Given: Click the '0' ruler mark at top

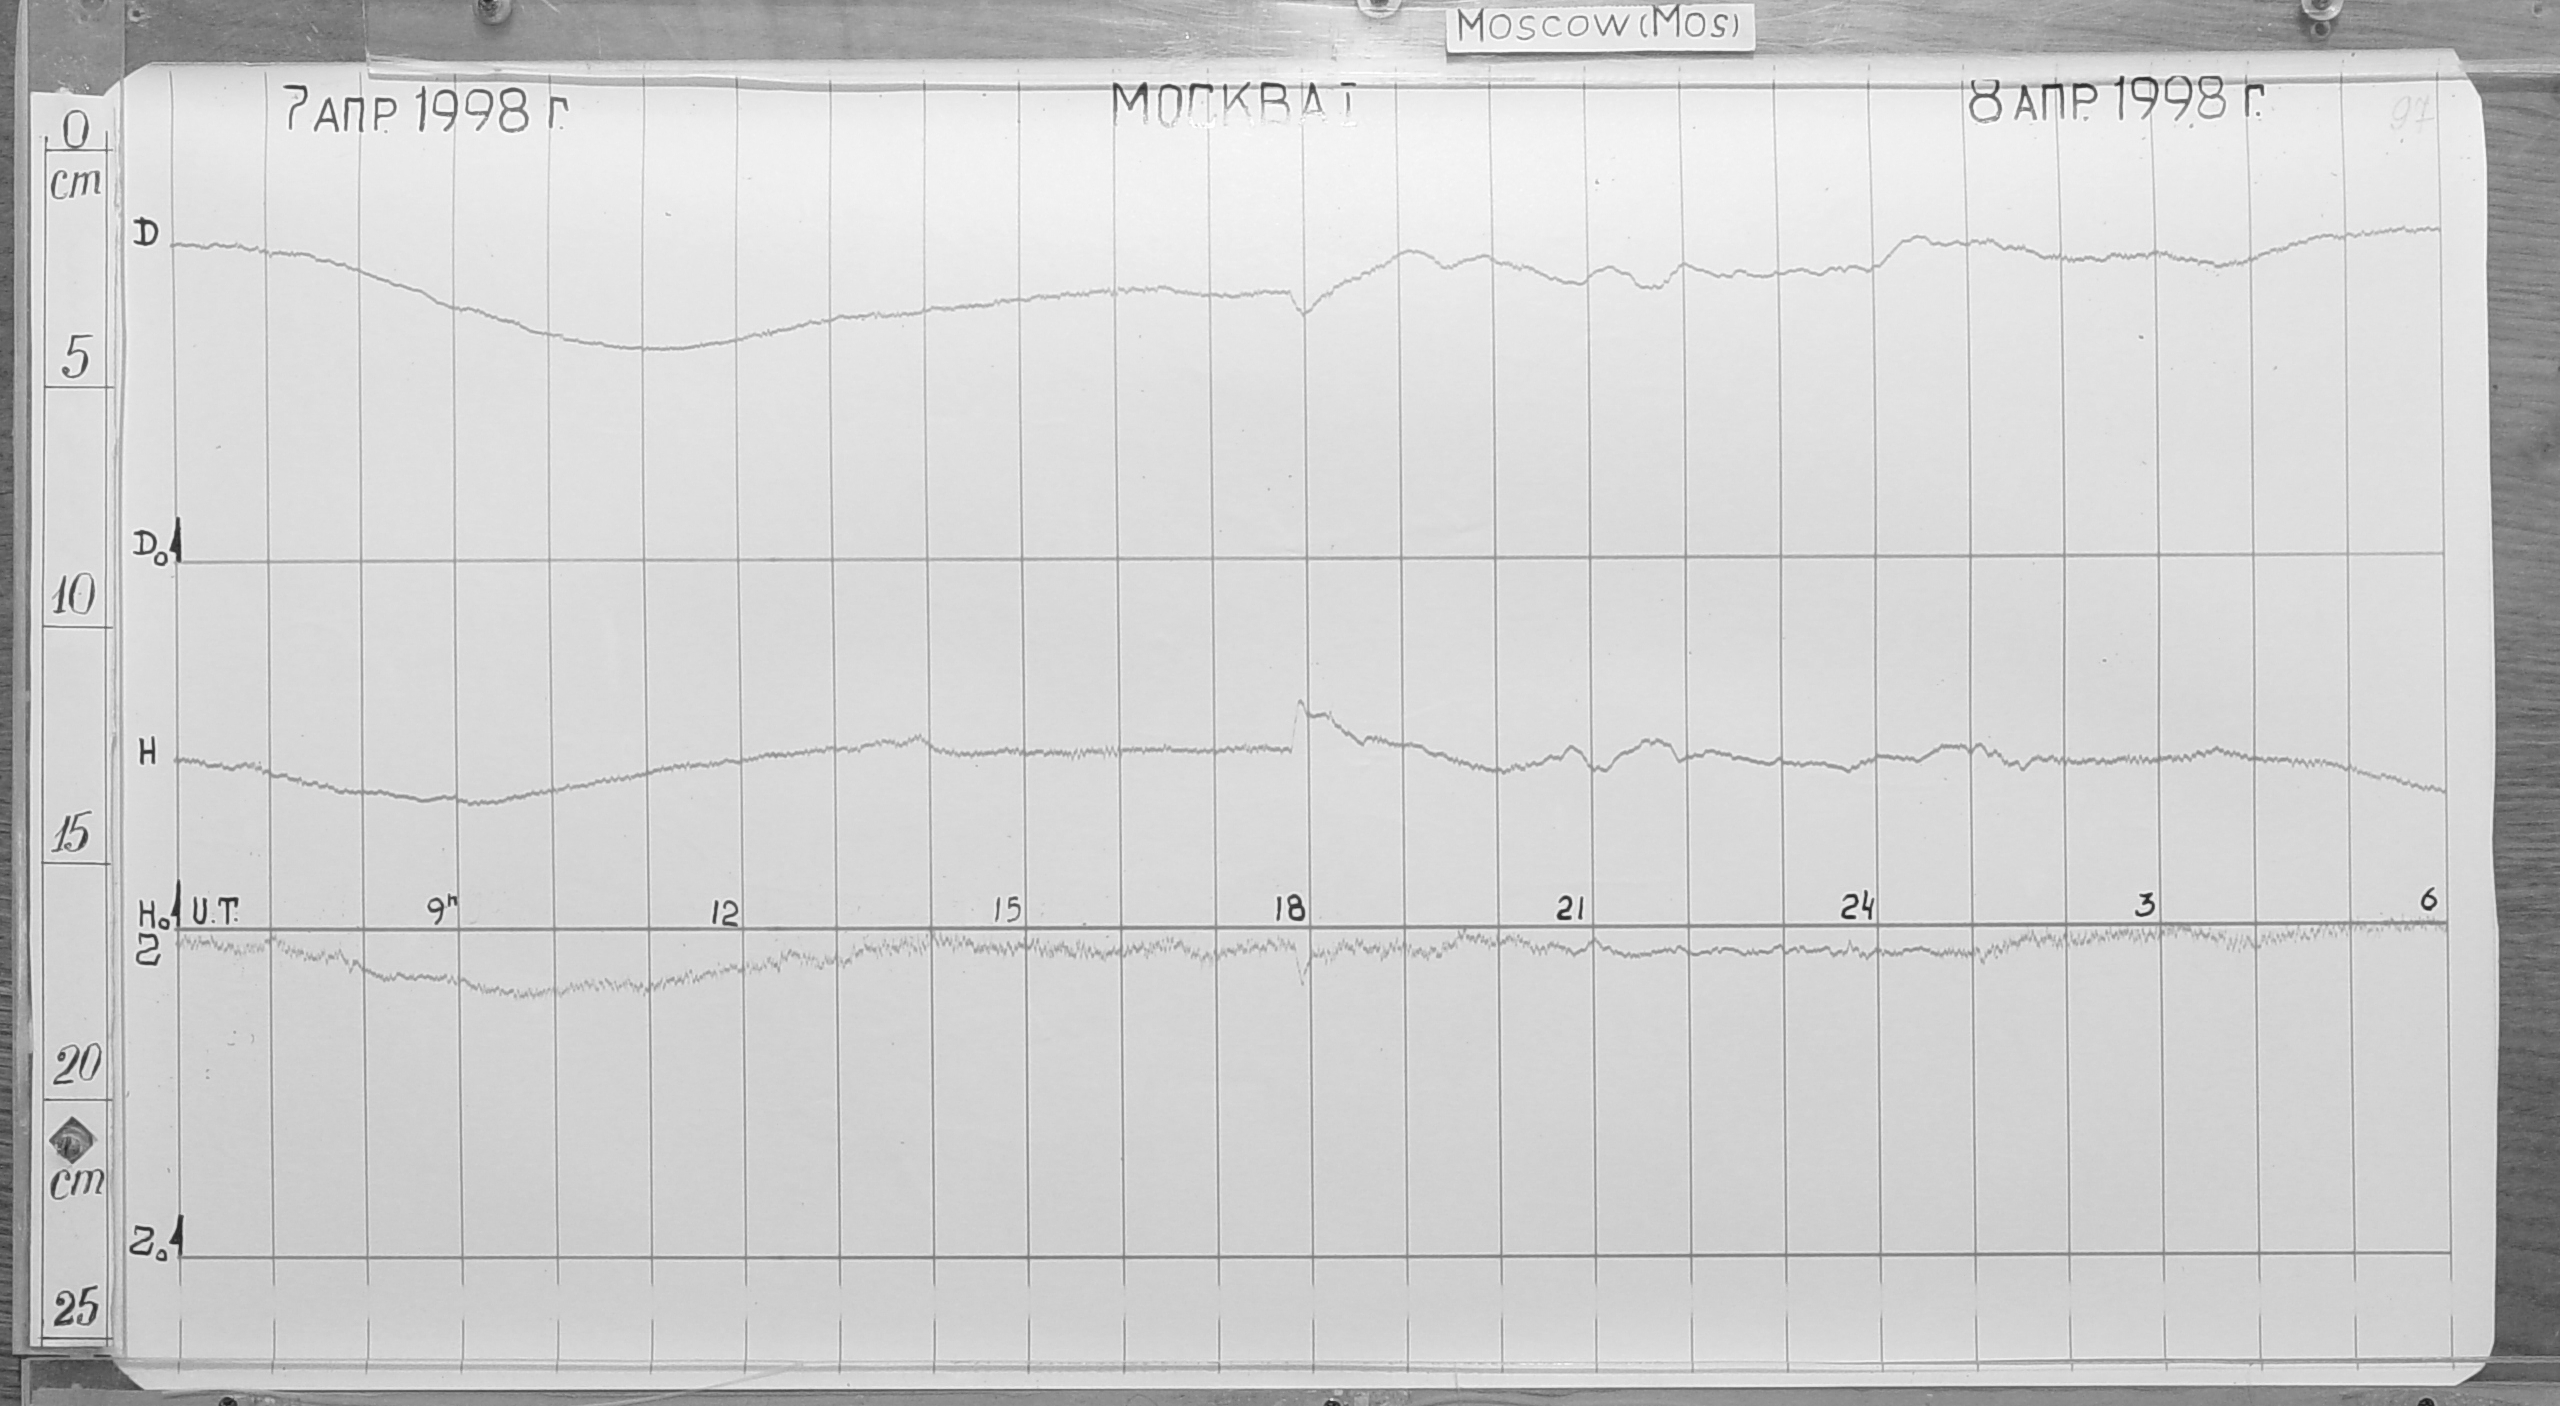Looking at the screenshot, I should click(76, 130).
